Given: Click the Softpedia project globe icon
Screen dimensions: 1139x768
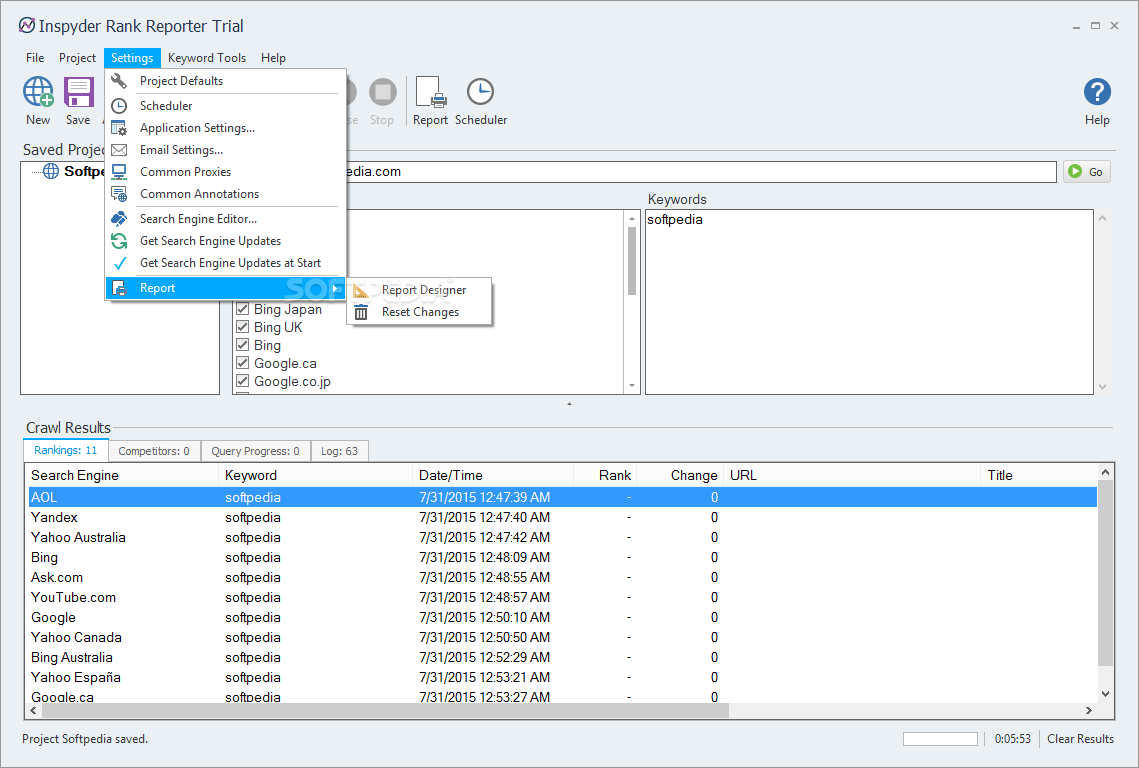Looking at the screenshot, I should 51,171.
